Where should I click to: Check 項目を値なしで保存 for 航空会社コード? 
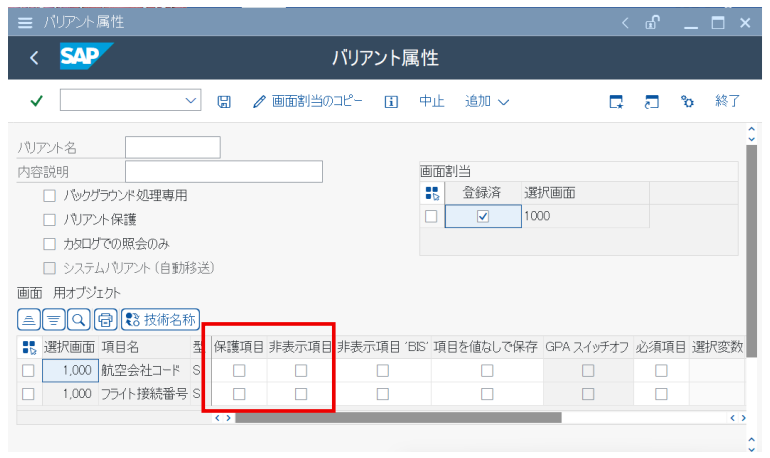pos(487,371)
